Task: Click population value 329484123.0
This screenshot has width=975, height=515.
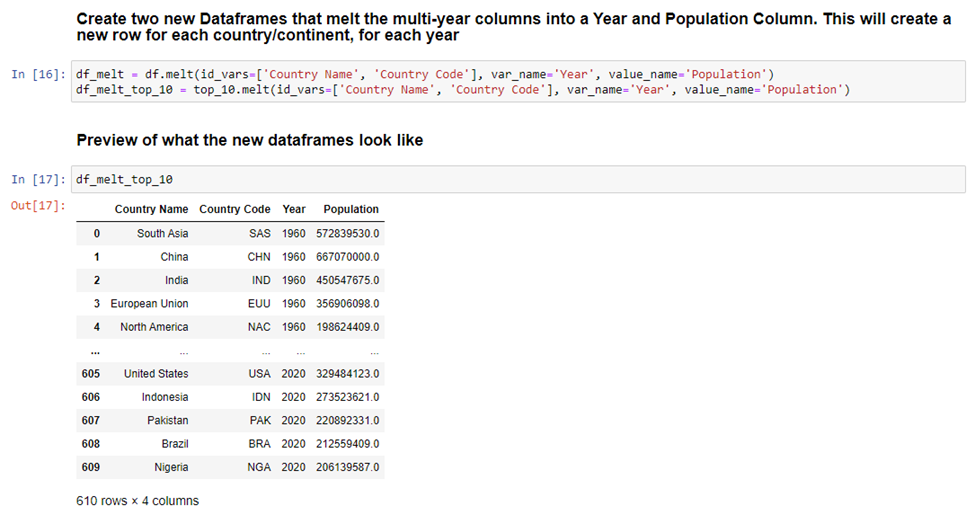Action: coord(348,374)
